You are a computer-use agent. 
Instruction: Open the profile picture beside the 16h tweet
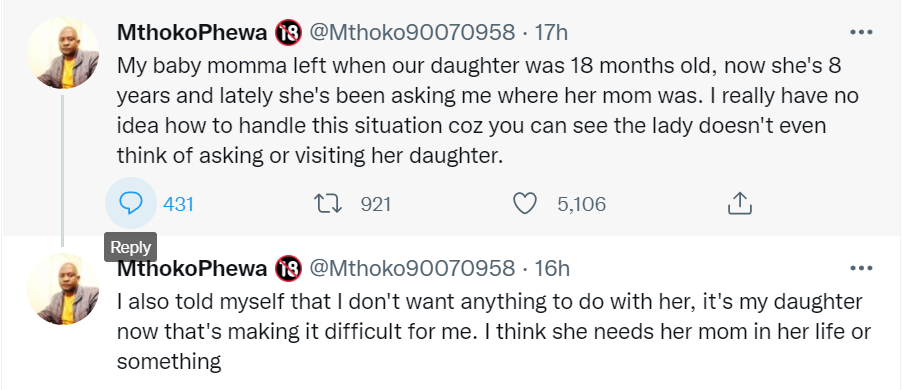click(63, 288)
